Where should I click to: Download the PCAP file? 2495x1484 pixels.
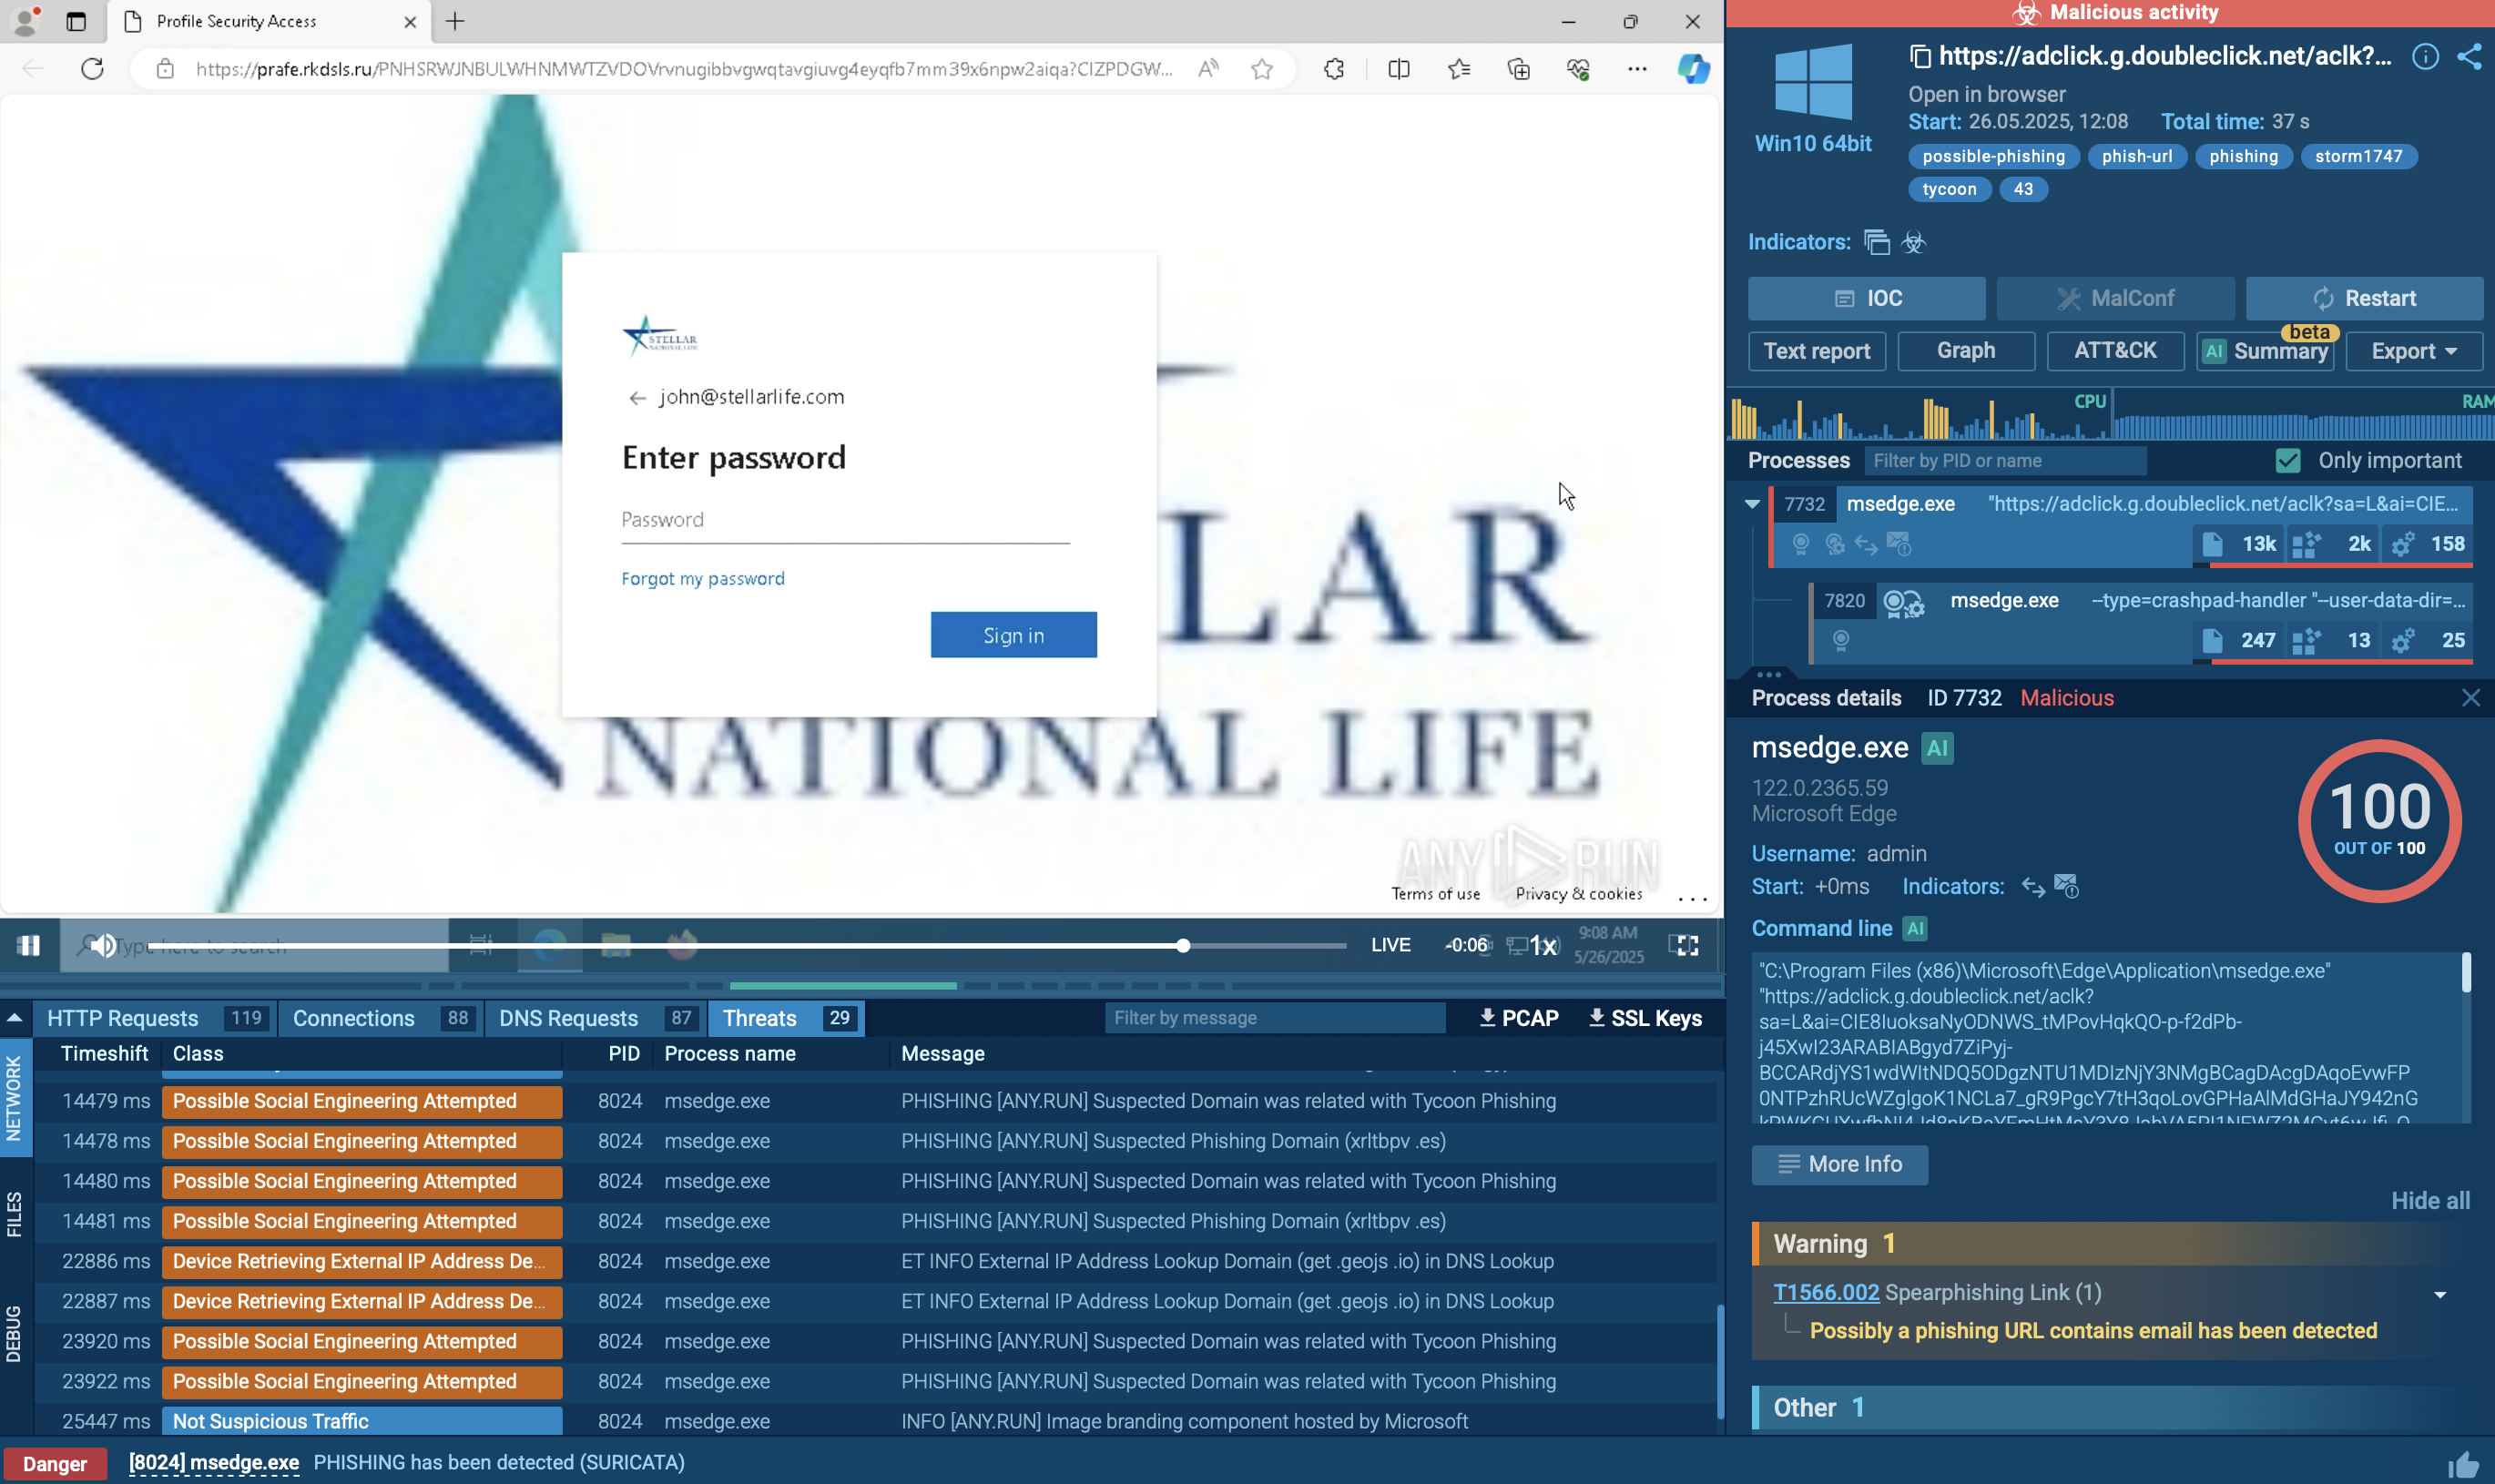click(x=1519, y=1018)
